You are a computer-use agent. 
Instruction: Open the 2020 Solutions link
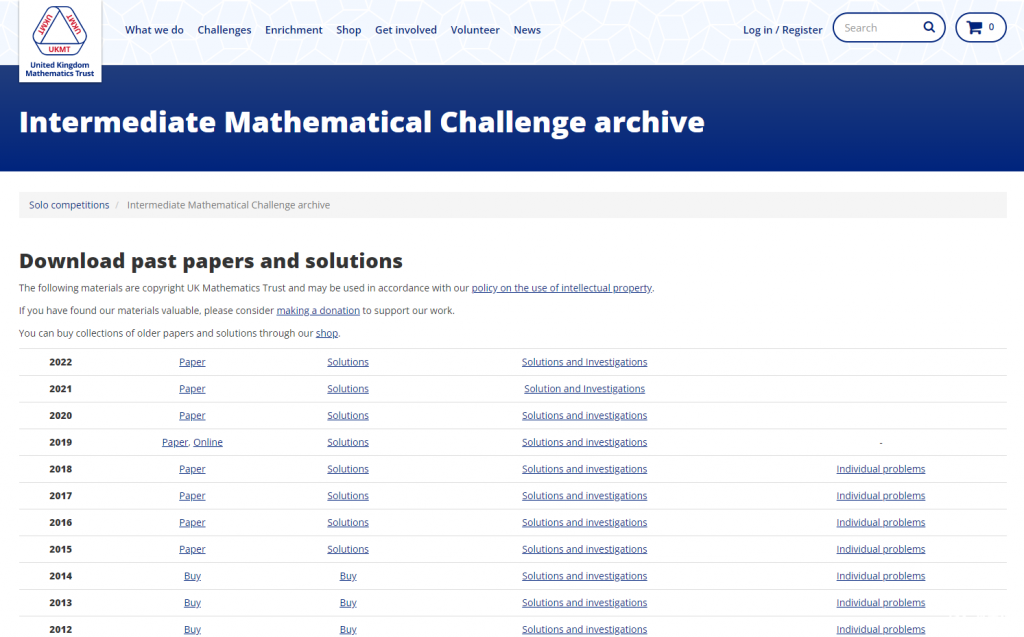(348, 416)
